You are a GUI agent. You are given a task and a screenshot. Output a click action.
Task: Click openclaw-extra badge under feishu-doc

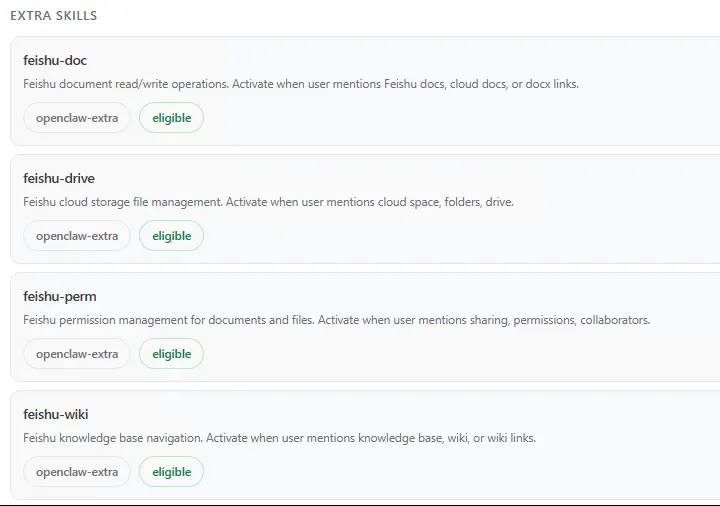[x=77, y=118]
